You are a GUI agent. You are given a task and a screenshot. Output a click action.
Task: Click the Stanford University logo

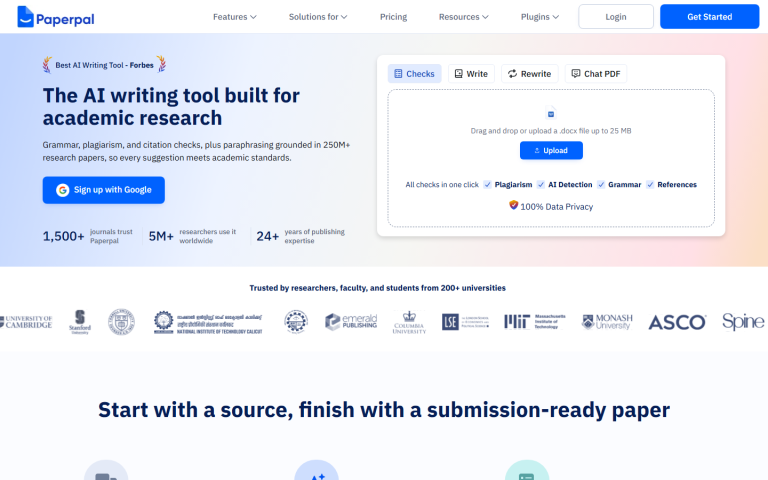[x=80, y=322]
